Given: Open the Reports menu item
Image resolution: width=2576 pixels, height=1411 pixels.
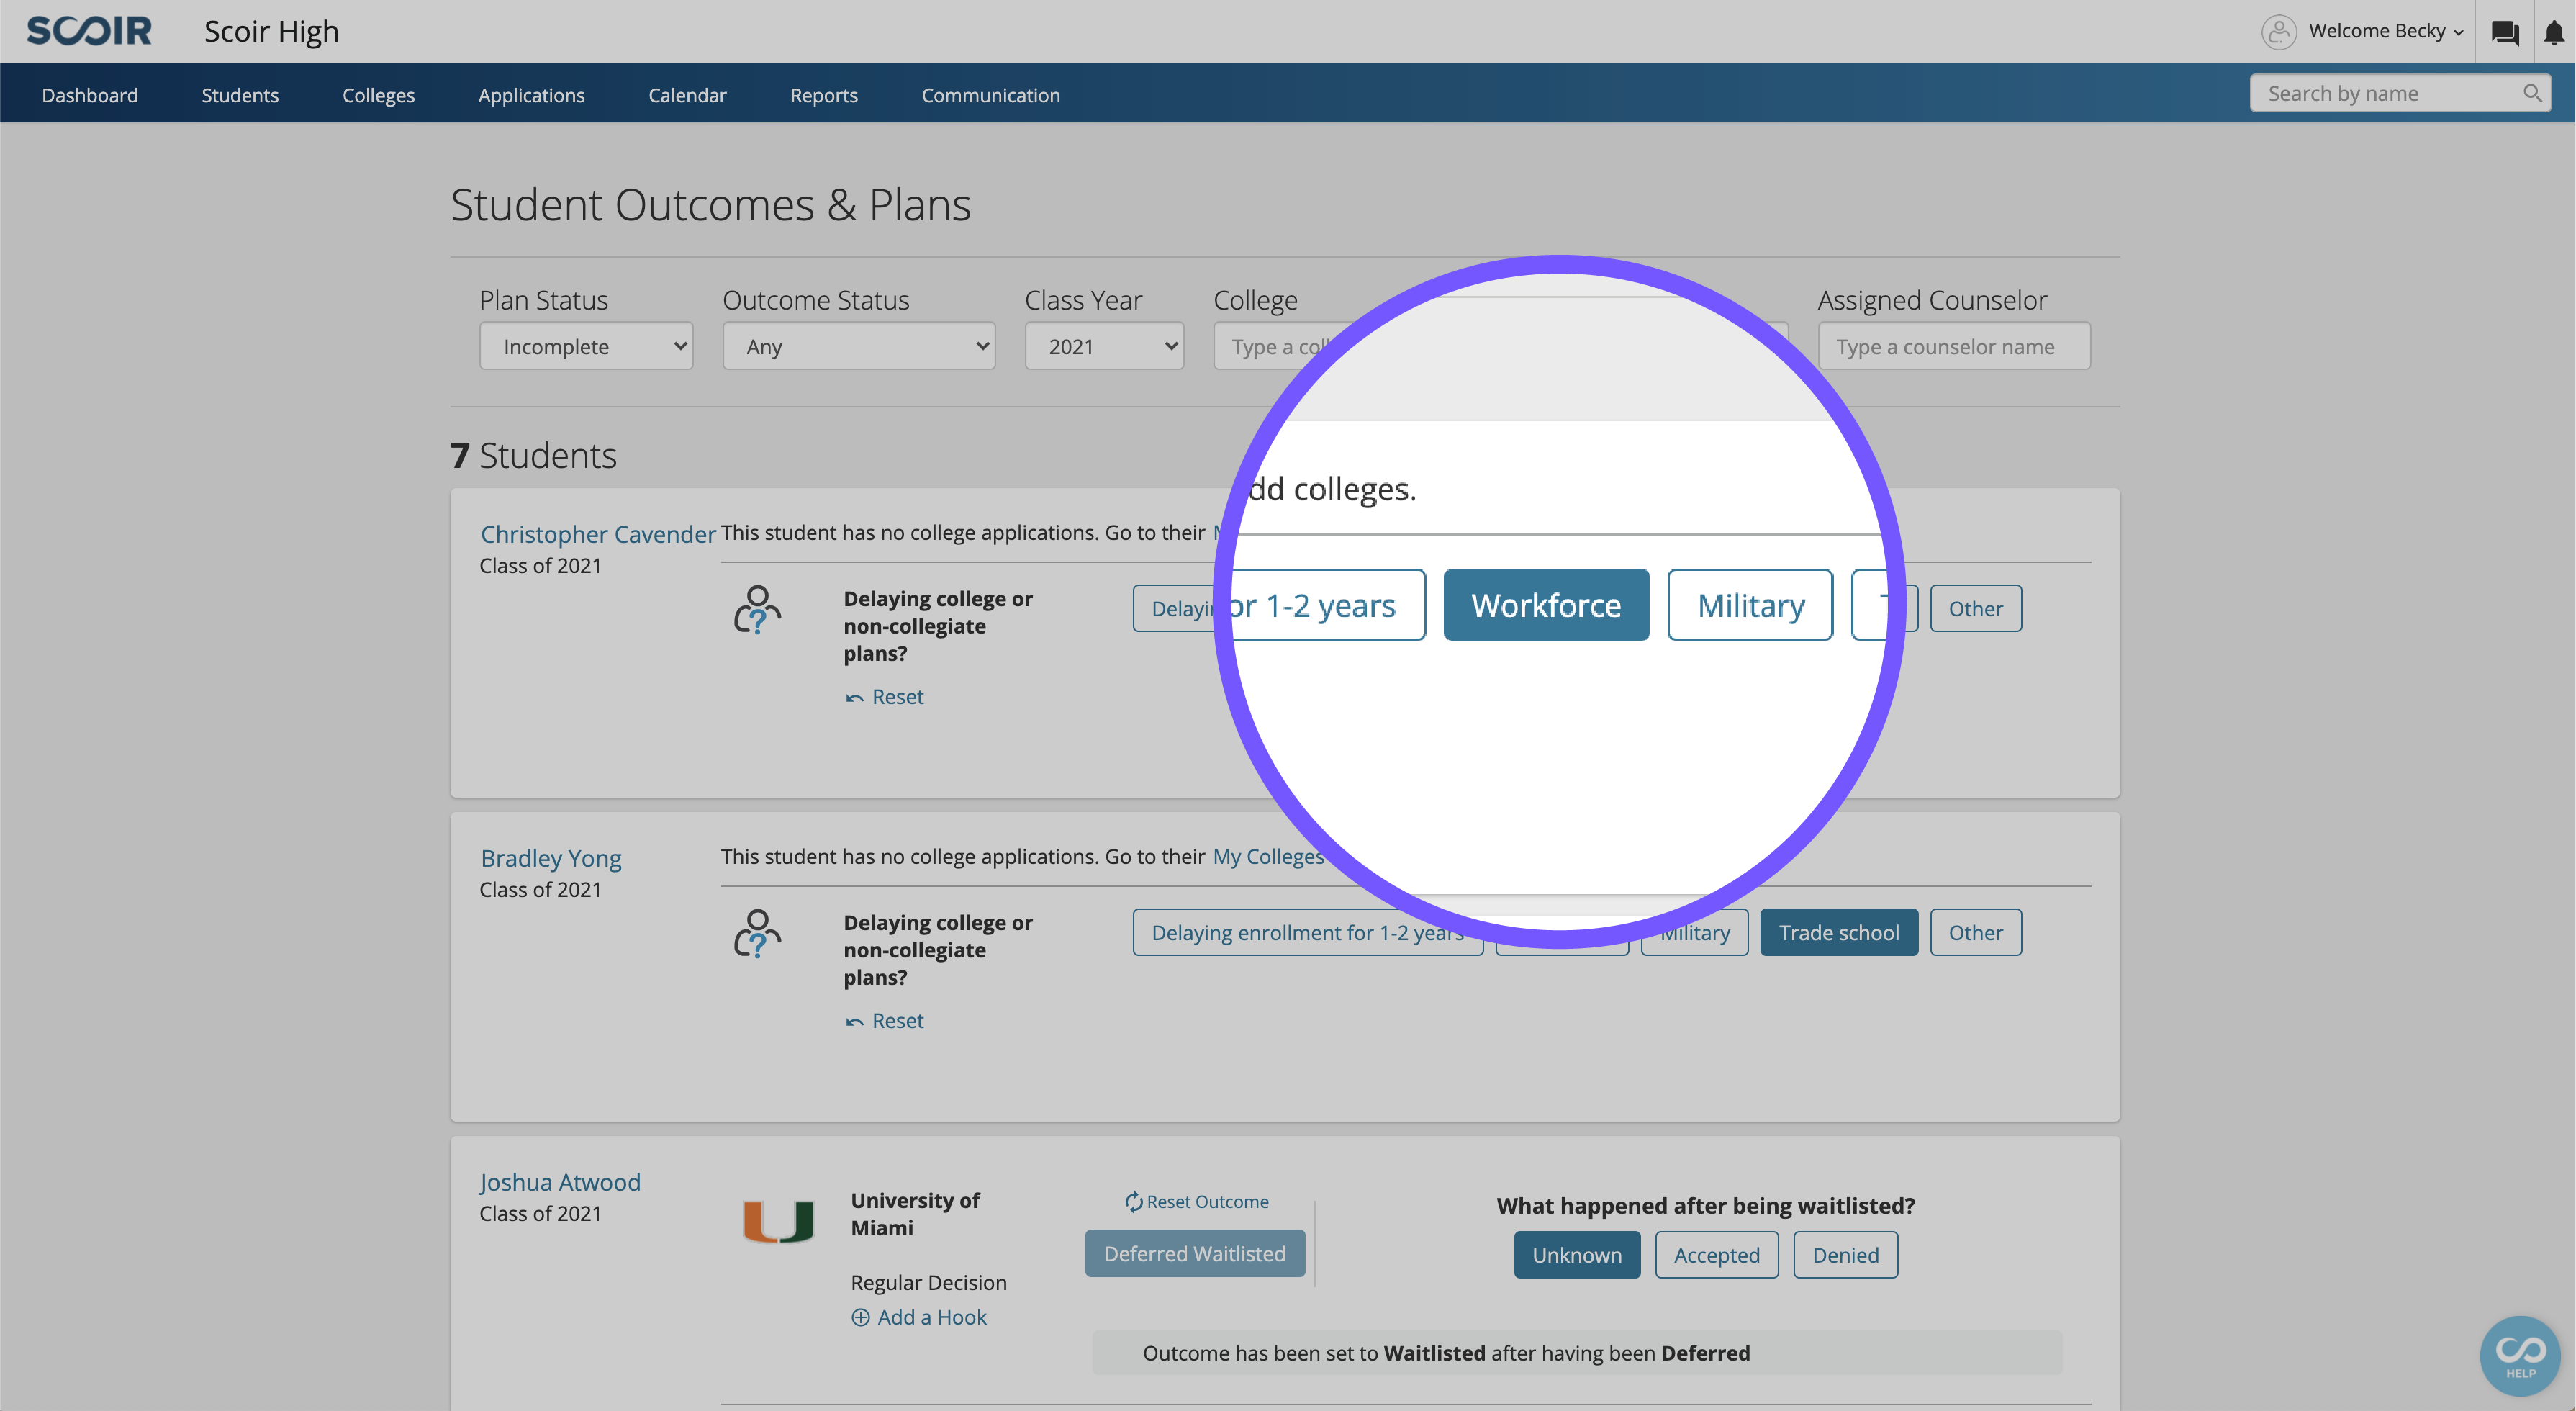Looking at the screenshot, I should [x=823, y=94].
